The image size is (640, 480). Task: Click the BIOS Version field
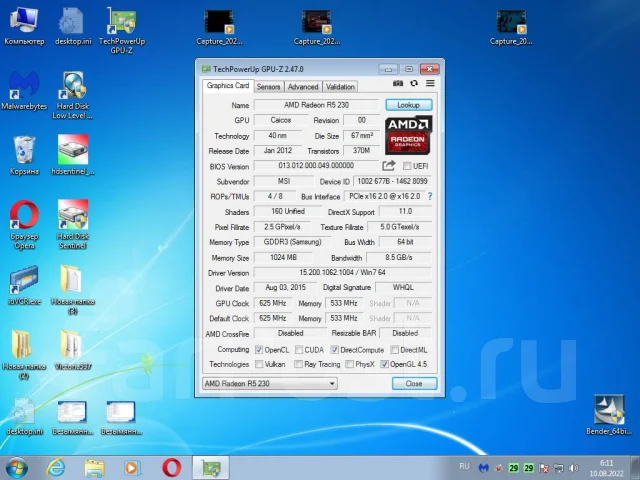coord(316,166)
